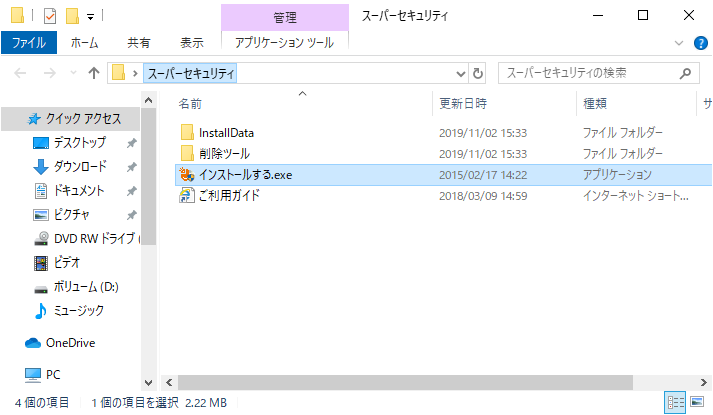Open the Customize Quick Access Toolbar dropdown
This screenshot has width=713, height=415.
[90, 17]
